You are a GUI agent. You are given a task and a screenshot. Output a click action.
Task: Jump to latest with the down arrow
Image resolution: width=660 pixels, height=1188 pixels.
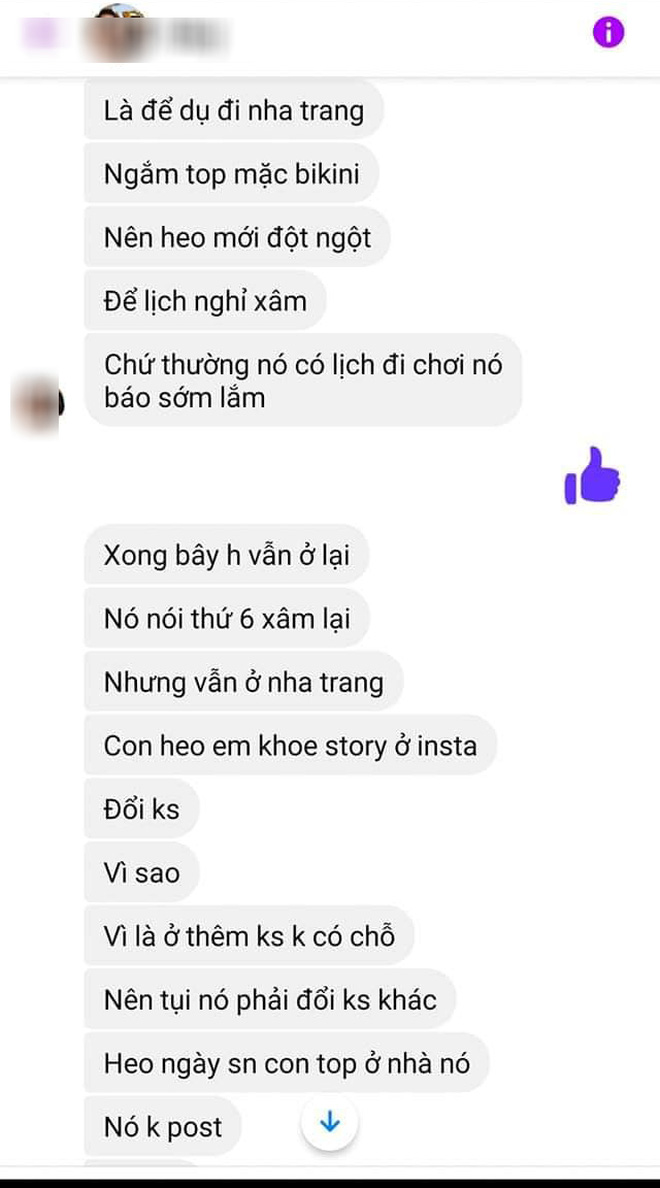tap(330, 1123)
